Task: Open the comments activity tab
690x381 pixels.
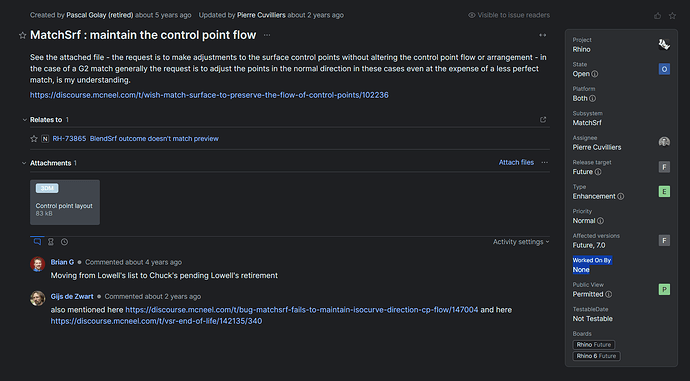Action: 37,242
